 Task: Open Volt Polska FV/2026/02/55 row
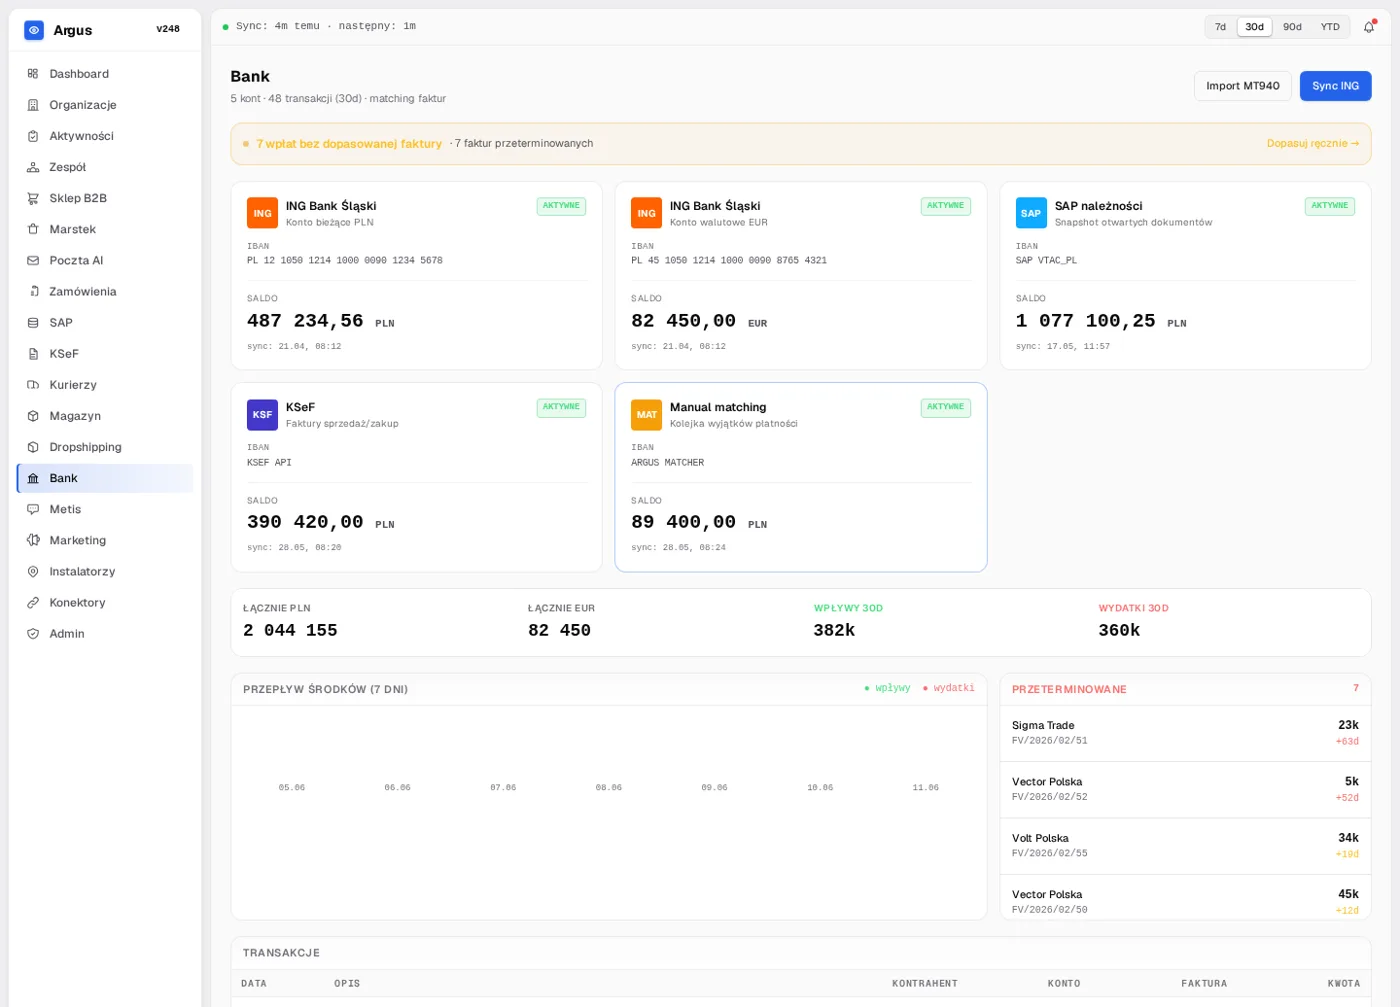[x=1185, y=846]
